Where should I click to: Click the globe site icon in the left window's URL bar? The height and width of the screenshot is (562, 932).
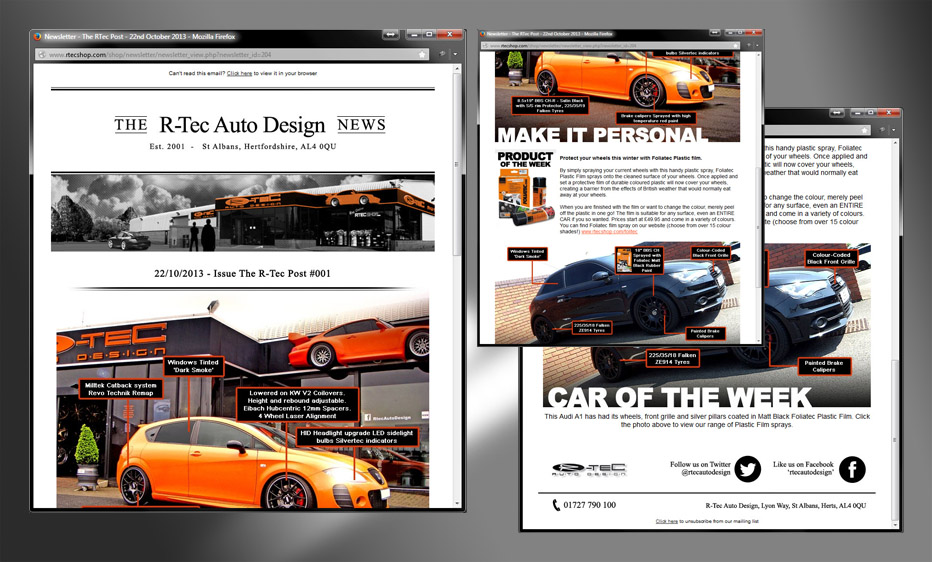(42, 54)
